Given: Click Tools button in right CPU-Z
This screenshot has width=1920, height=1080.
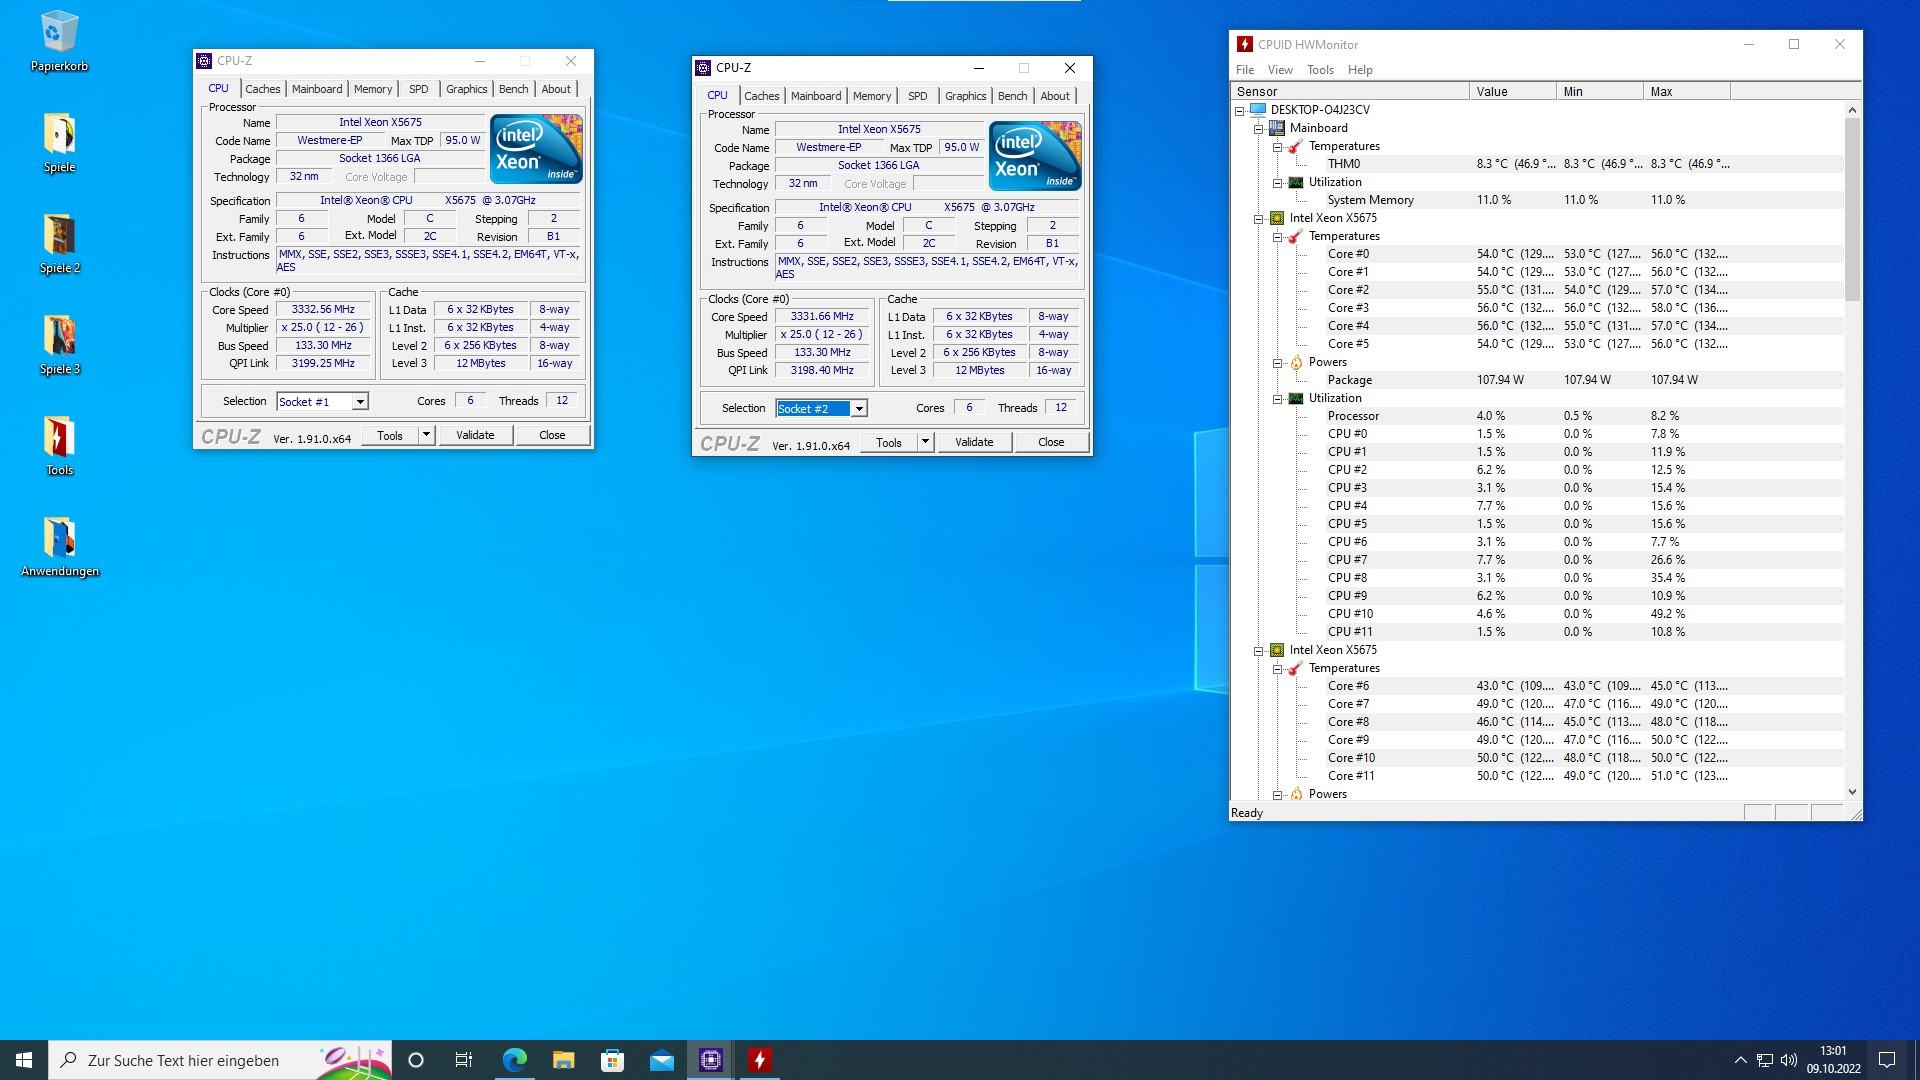Looking at the screenshot, I should coord(889,442).
